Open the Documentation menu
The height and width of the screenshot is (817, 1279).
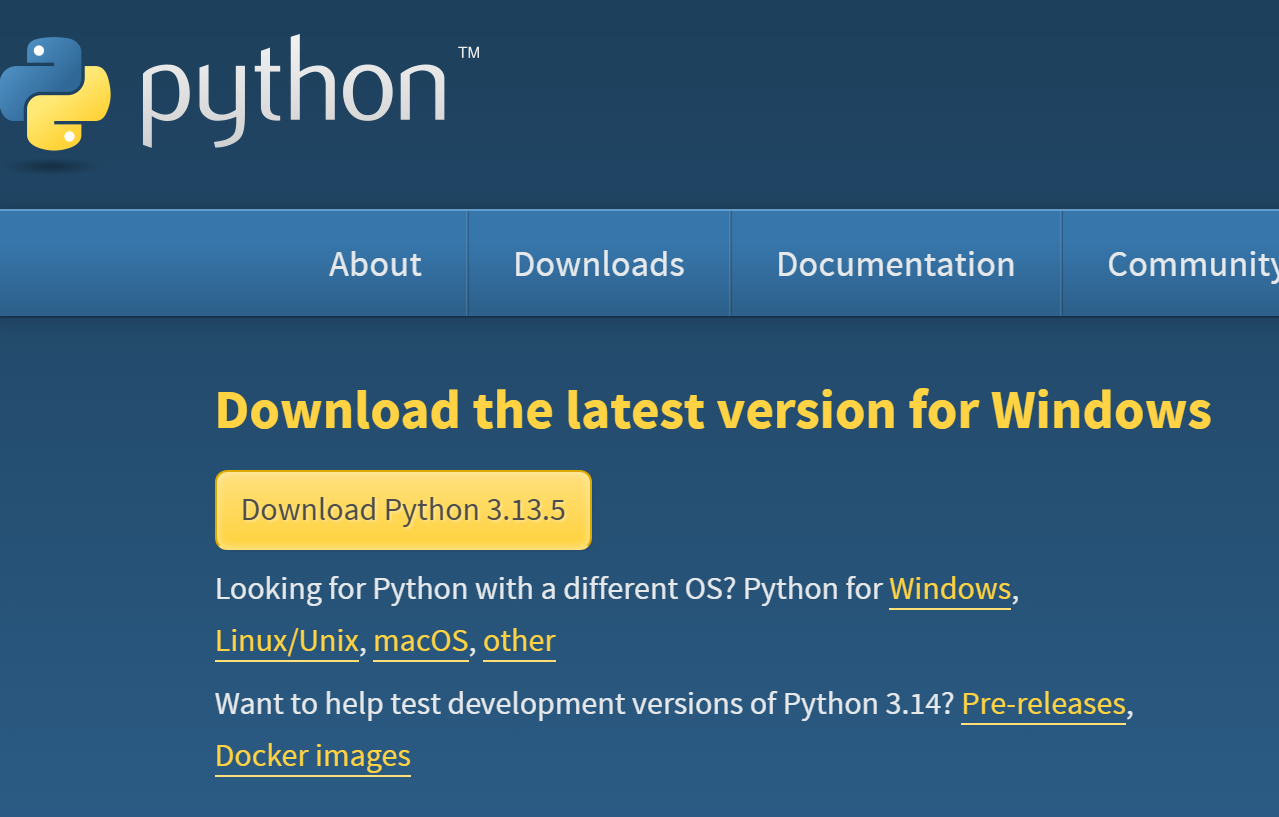896,264
